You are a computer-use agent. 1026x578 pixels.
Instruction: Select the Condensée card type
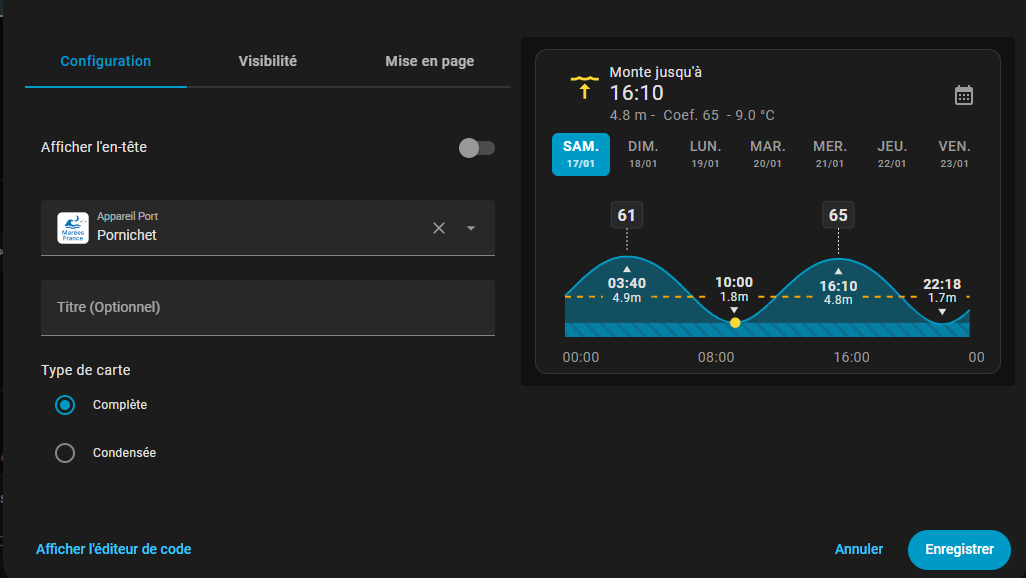65,453
